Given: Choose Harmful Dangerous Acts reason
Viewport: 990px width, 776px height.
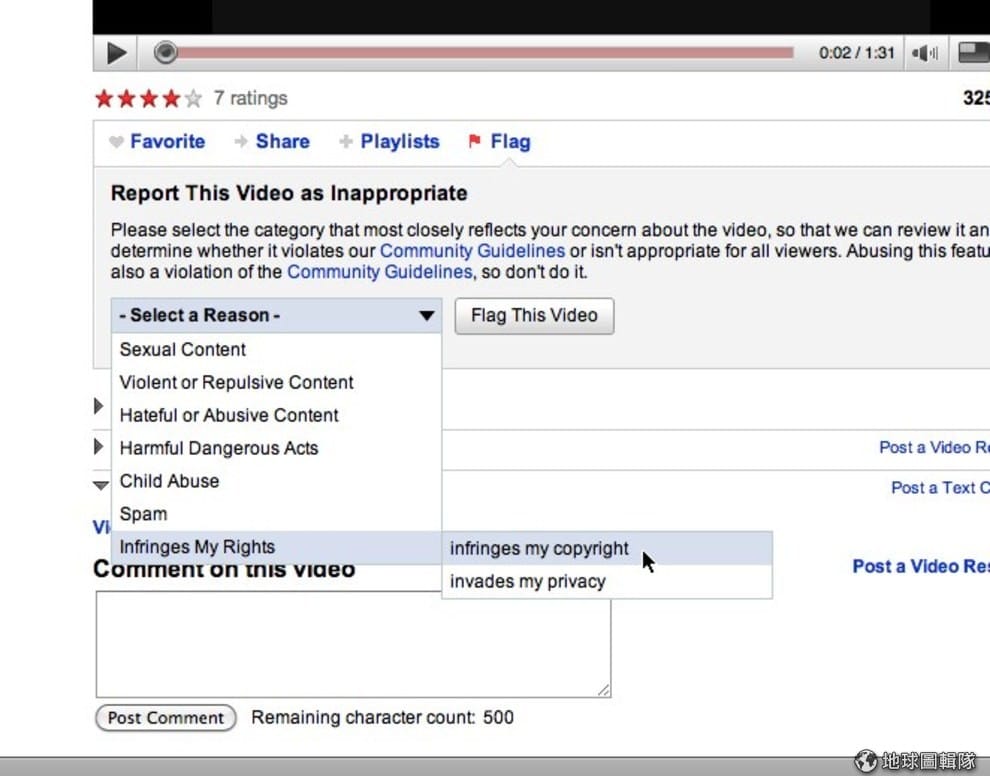Looking at the screenshot, I should pos(276,448).
